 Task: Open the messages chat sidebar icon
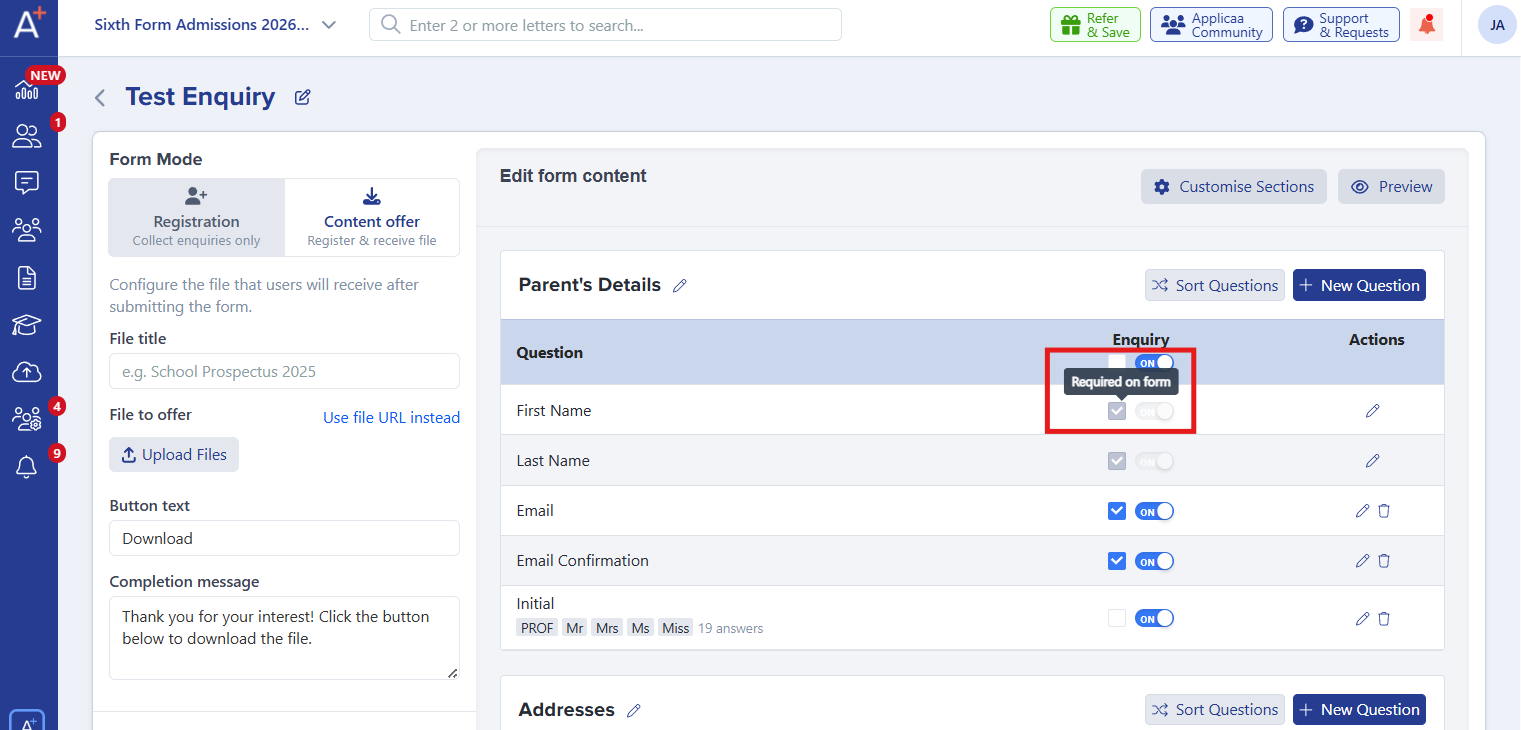click(26, 182)
